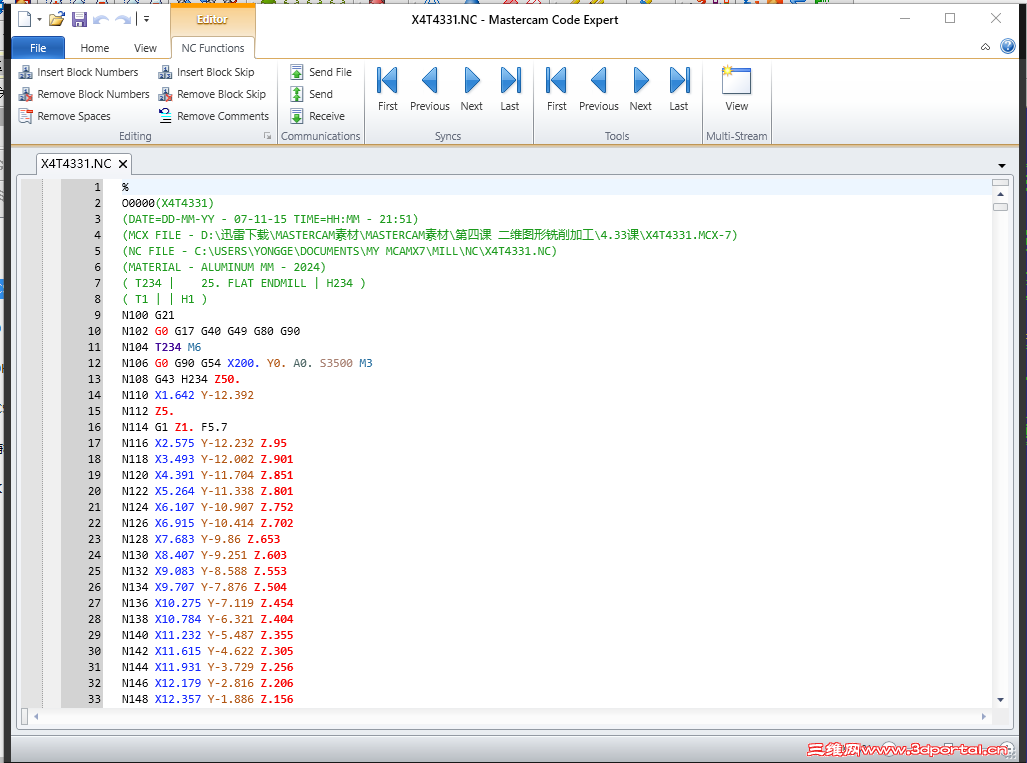This screenshot has width=1027, height=763.
Task: Open the Editing group dialog launcher
Action: [267, 136]
